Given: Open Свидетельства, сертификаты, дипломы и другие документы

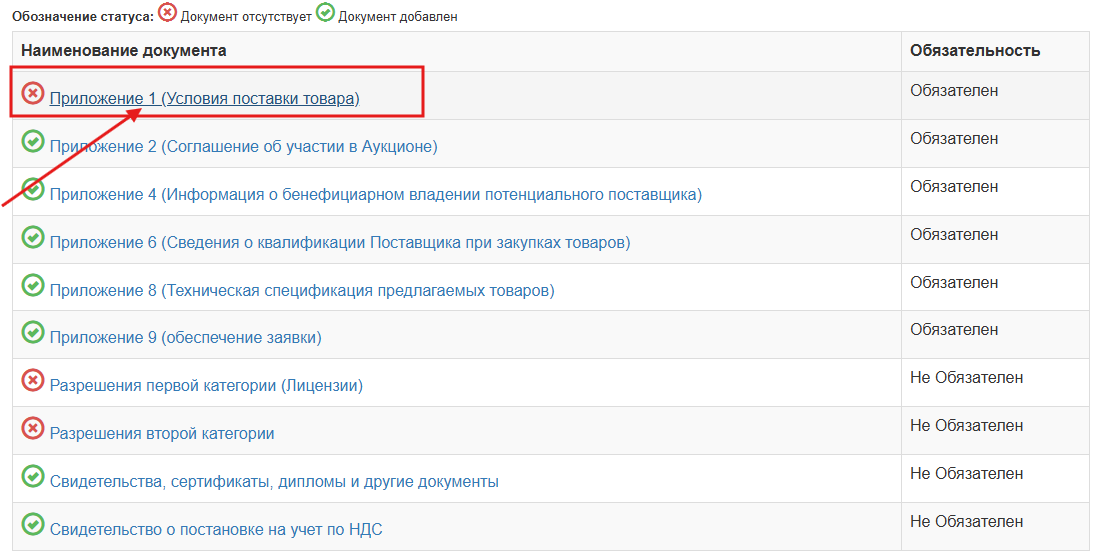Looking at the screenshot, I should pyautogui.click(x=274, y=482).
